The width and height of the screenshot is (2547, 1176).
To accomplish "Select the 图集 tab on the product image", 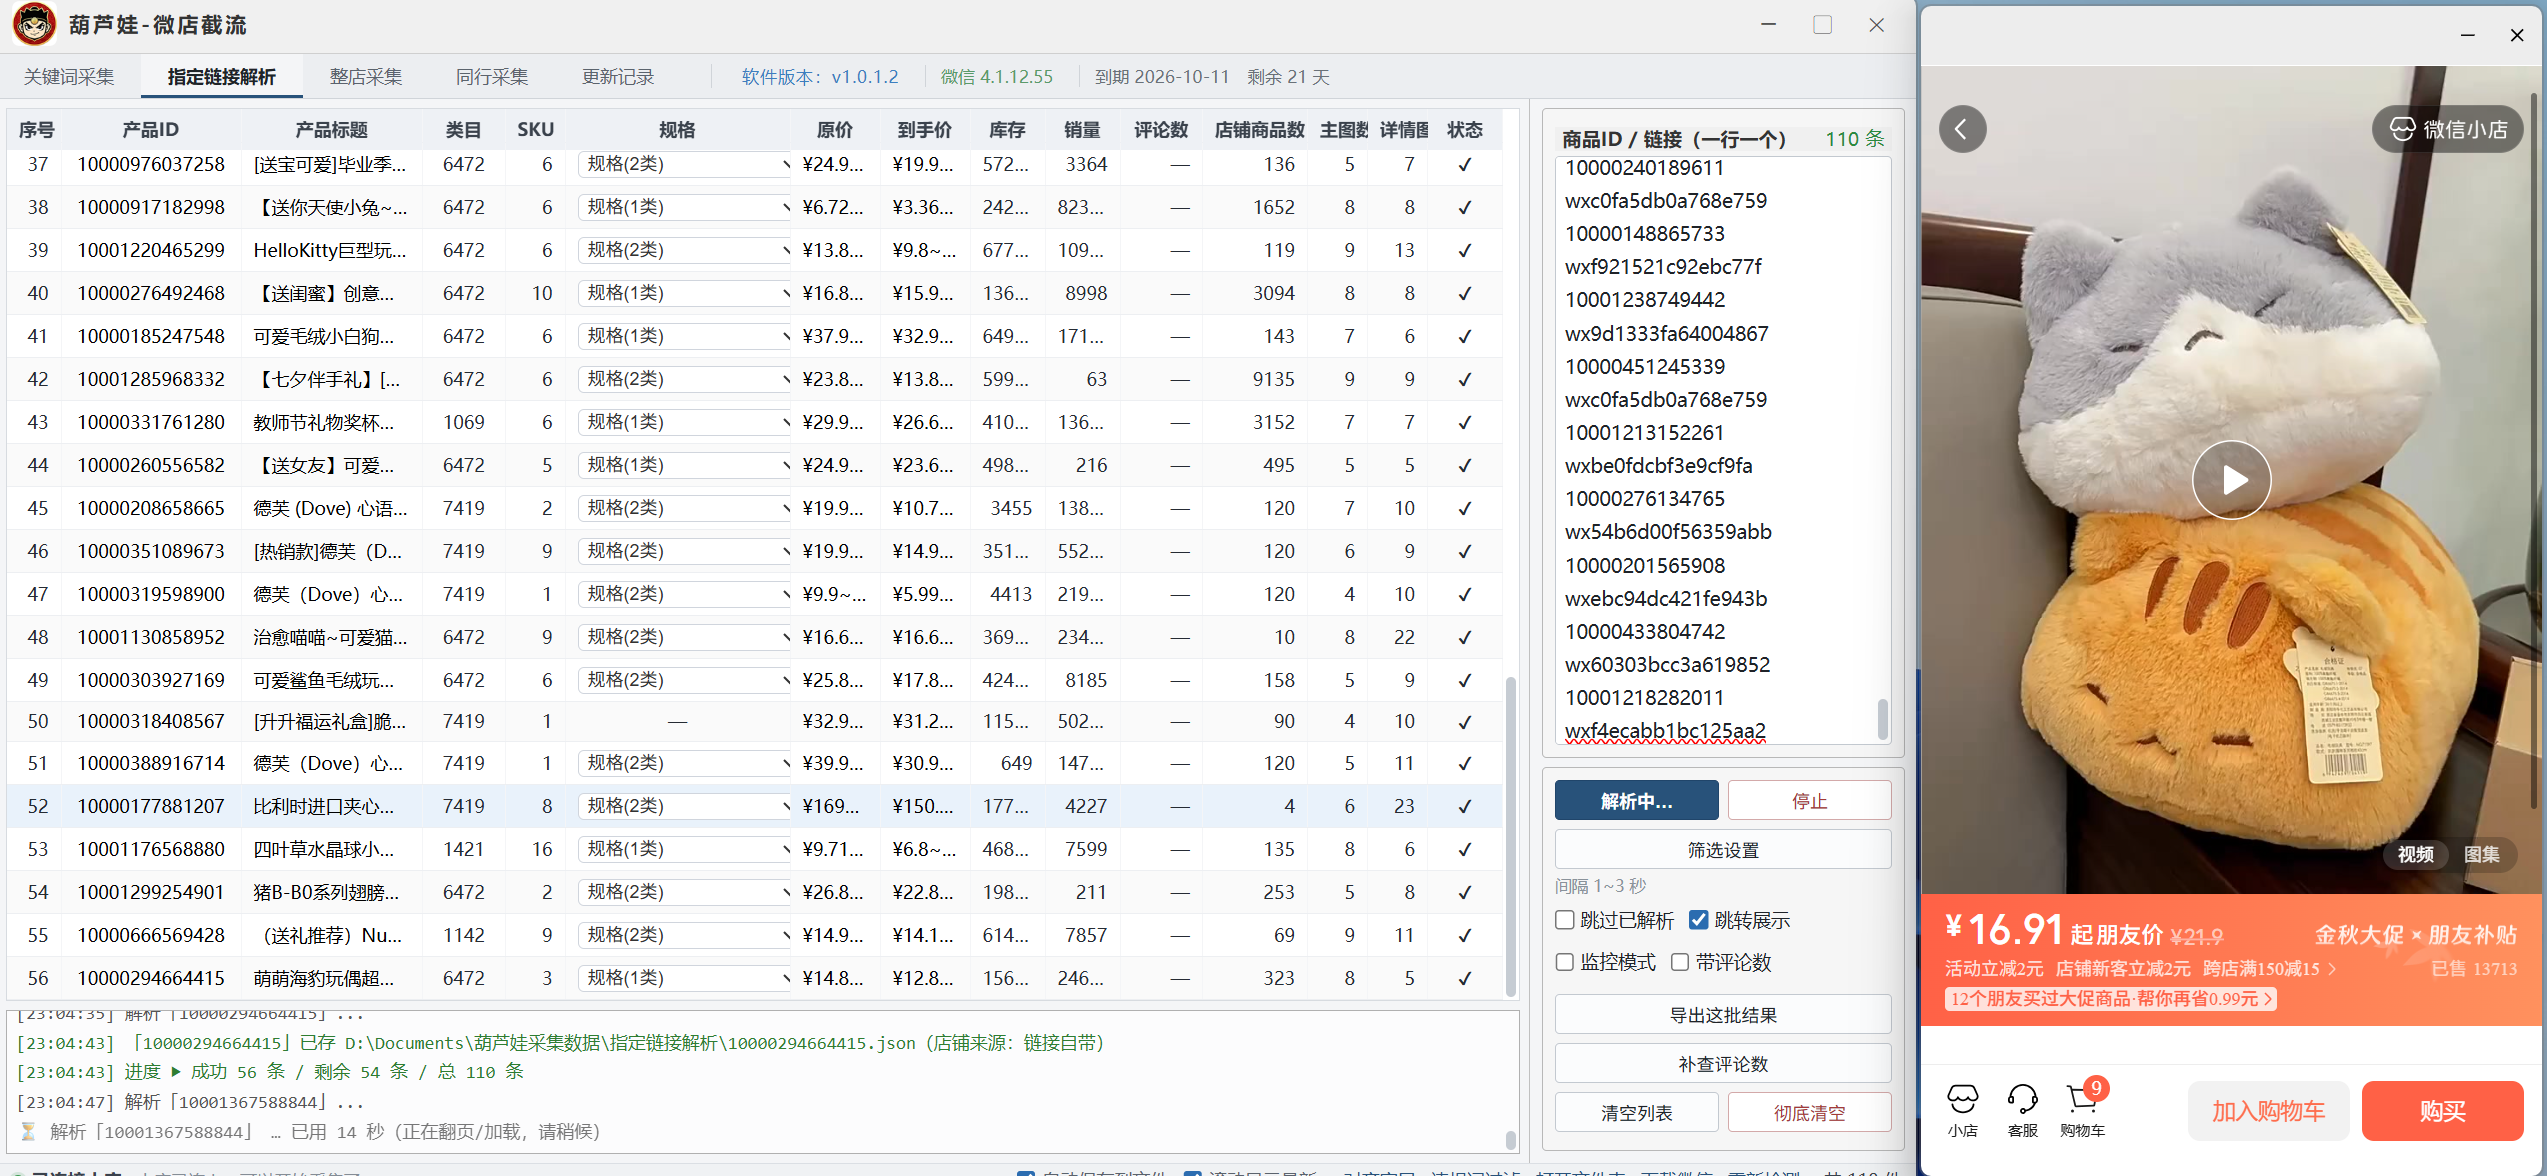I will (2482, 854).
